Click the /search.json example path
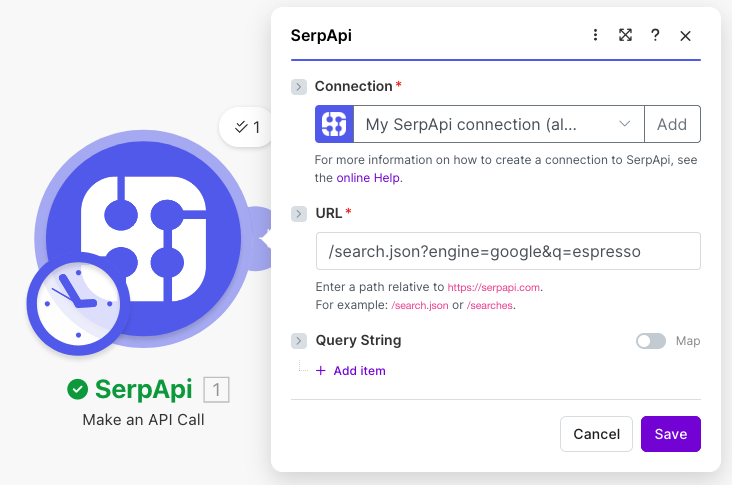Image resolution: width=732 pixels, height=485 pixels. click(420, 305)
